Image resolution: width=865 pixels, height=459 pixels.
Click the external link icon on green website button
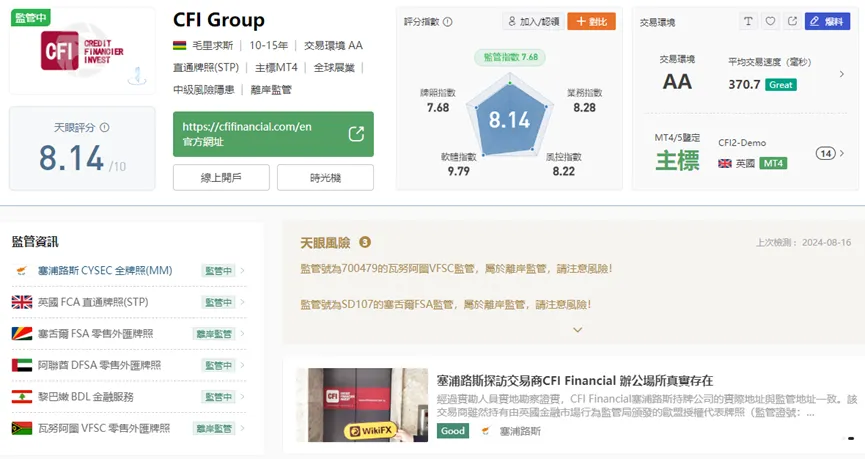[356, 134]
